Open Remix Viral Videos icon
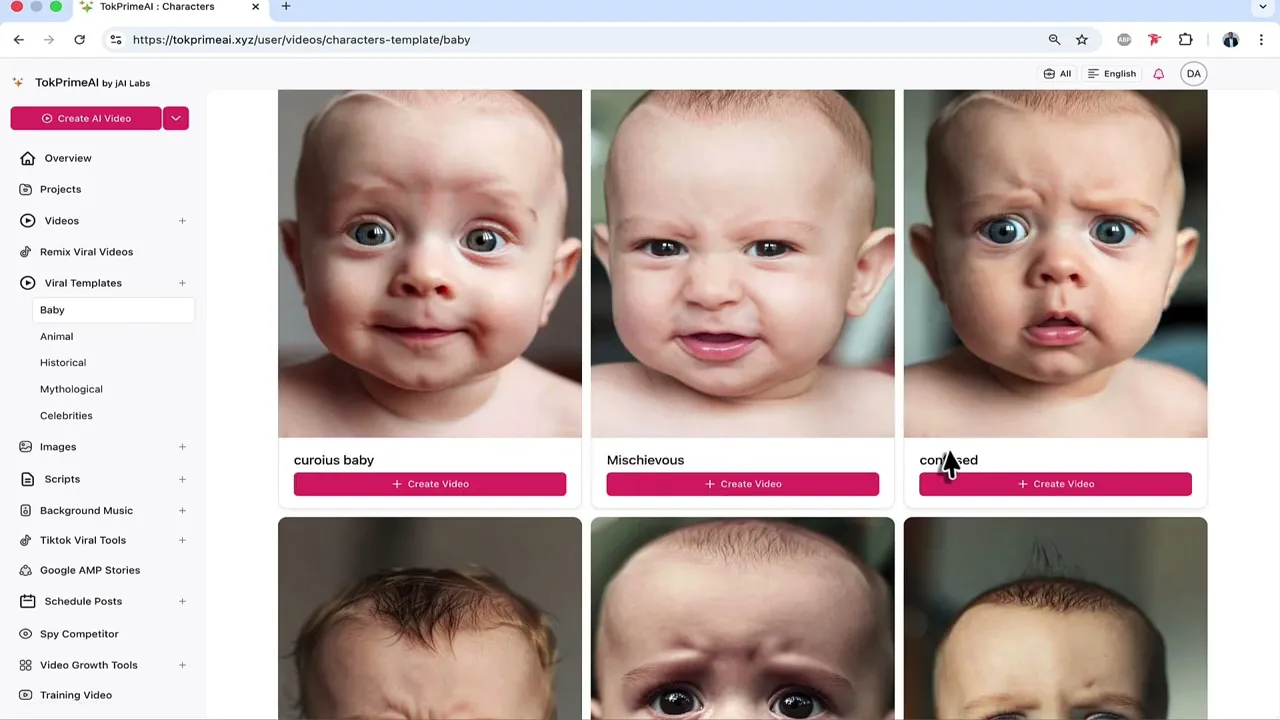The width and height of the screenshot is (1280, 720). coord(27,252)
